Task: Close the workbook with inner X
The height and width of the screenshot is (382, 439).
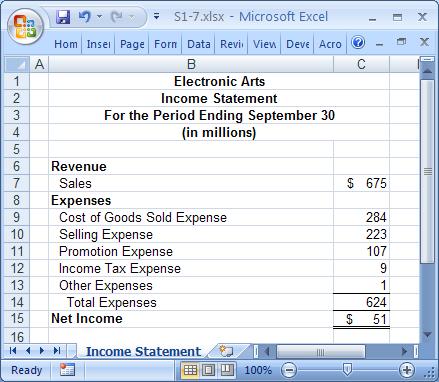Action: pos(424,42)
